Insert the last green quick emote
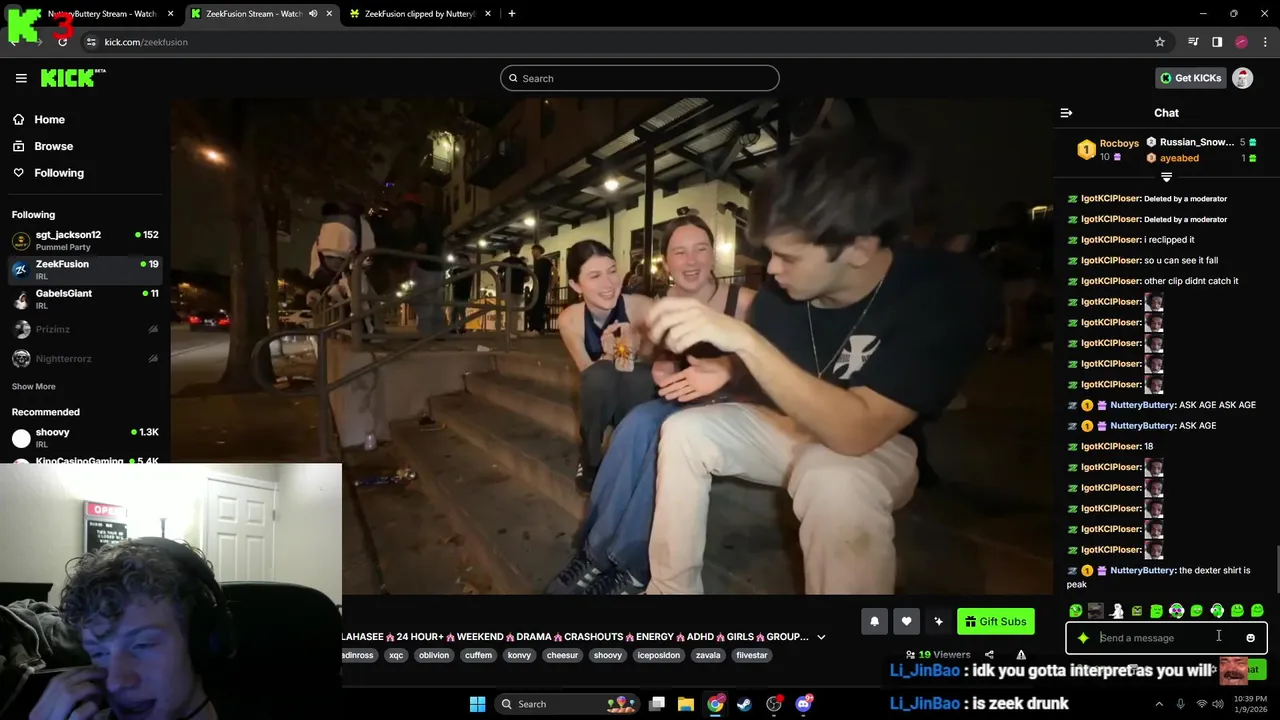The width and height of the screenshot is (1280, 720). (1257, 611)
